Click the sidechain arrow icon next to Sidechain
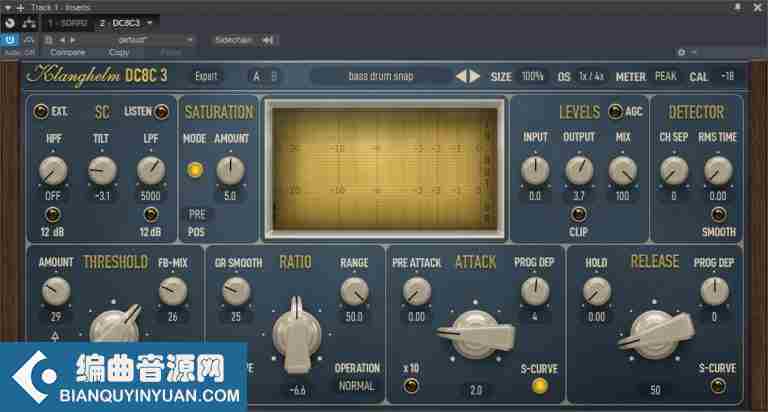768x412 pixels. point(267,40)
